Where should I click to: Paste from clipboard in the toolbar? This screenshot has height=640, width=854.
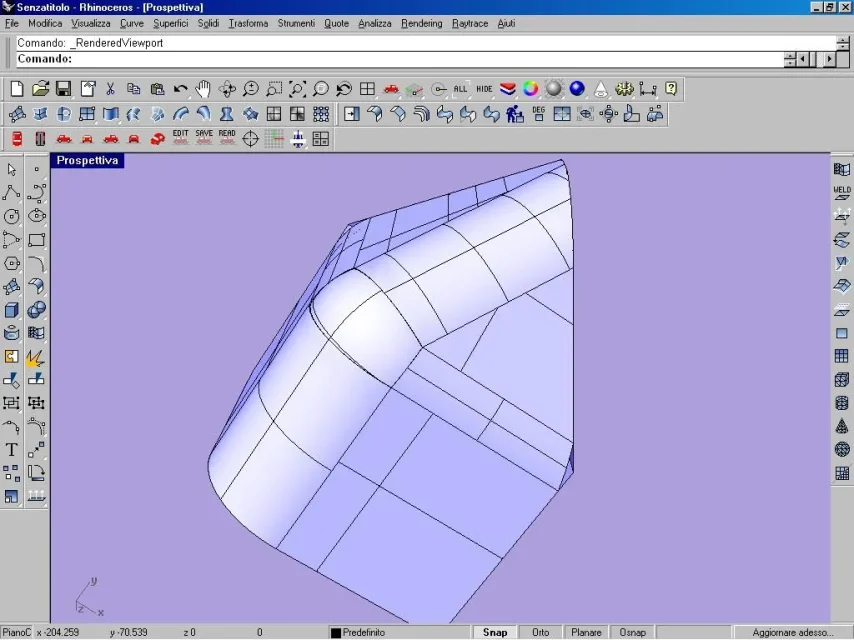point(157,88)
